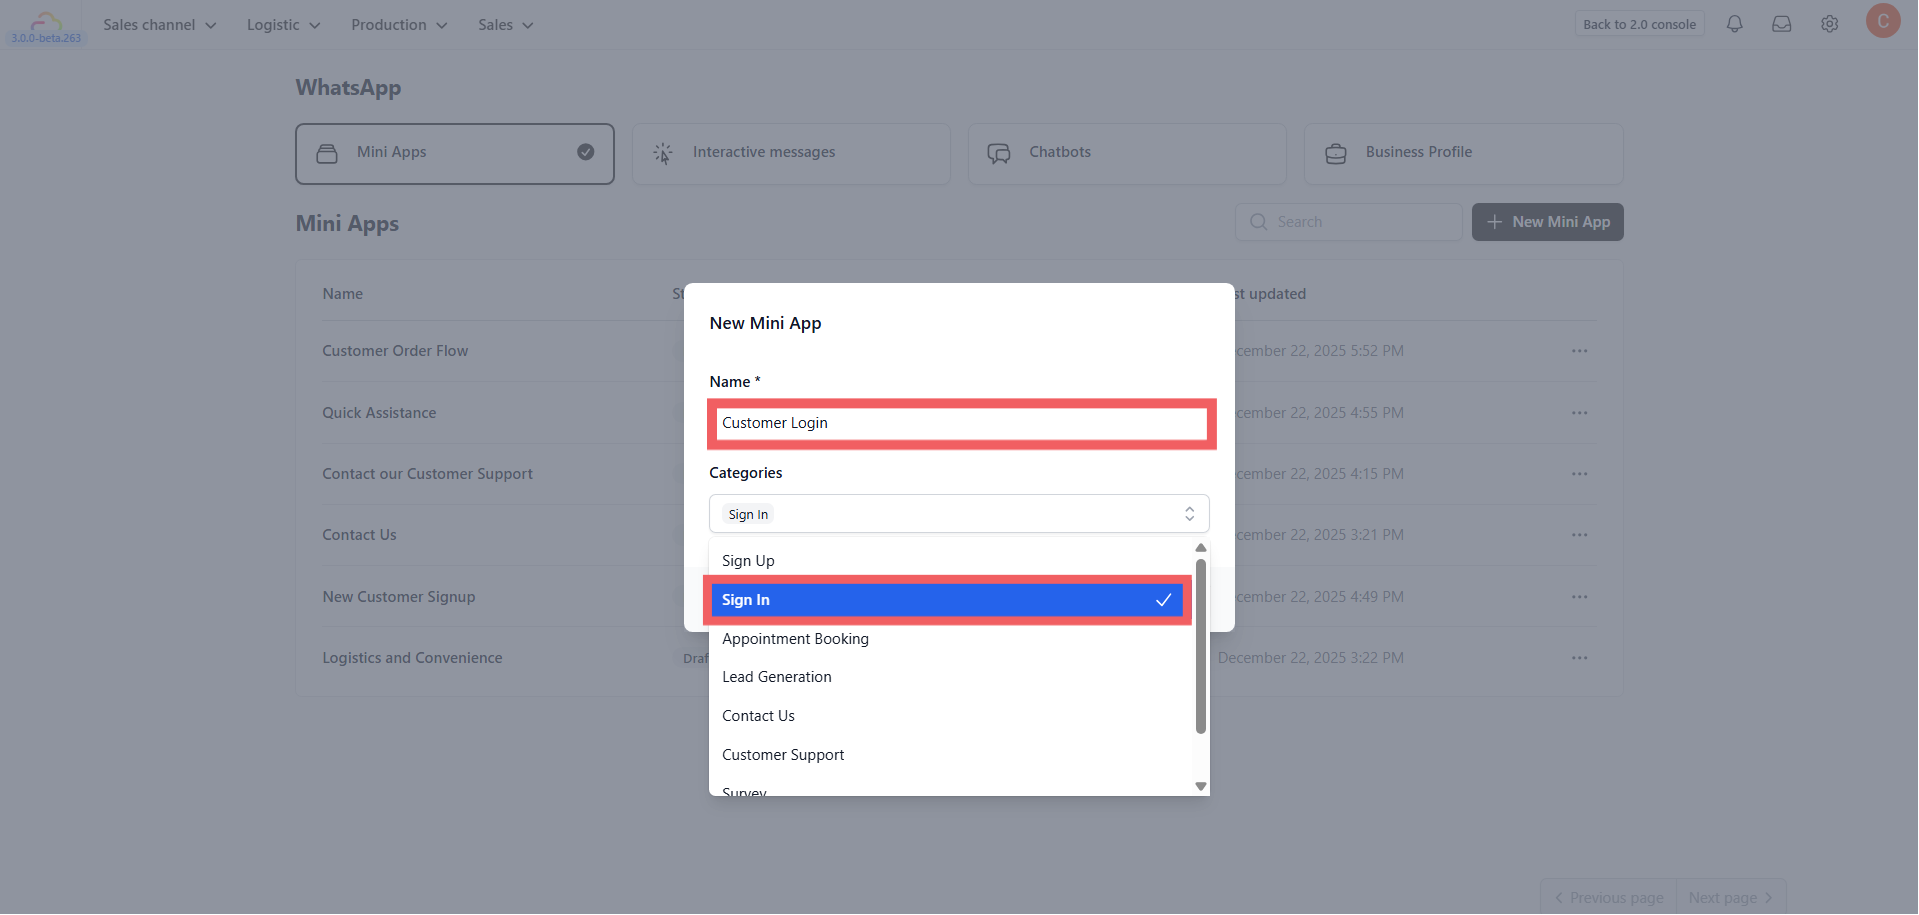The image size is (1919, 915).
Task: Open more options for Logistics and Convenience
Action: [x=1579, y=658]
